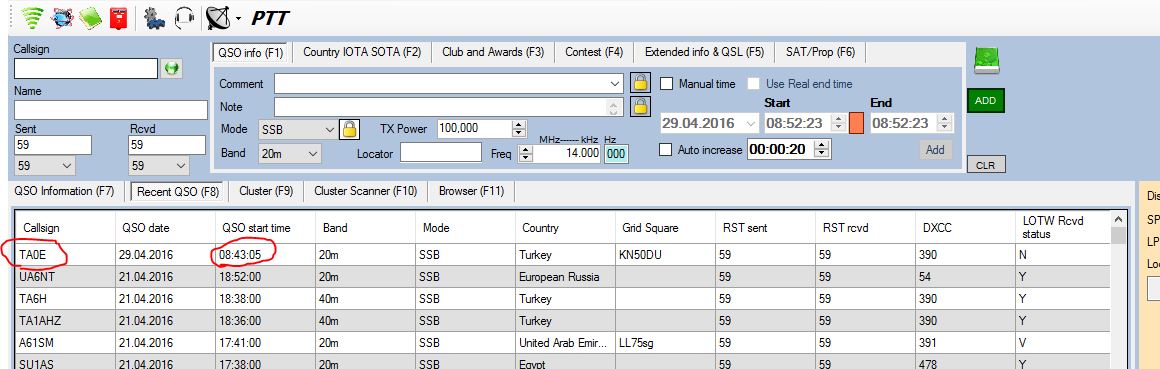Select the TA1AHZ callsign cell
The height and width of the screenshot is (369, 1160).
pos(65,321)
